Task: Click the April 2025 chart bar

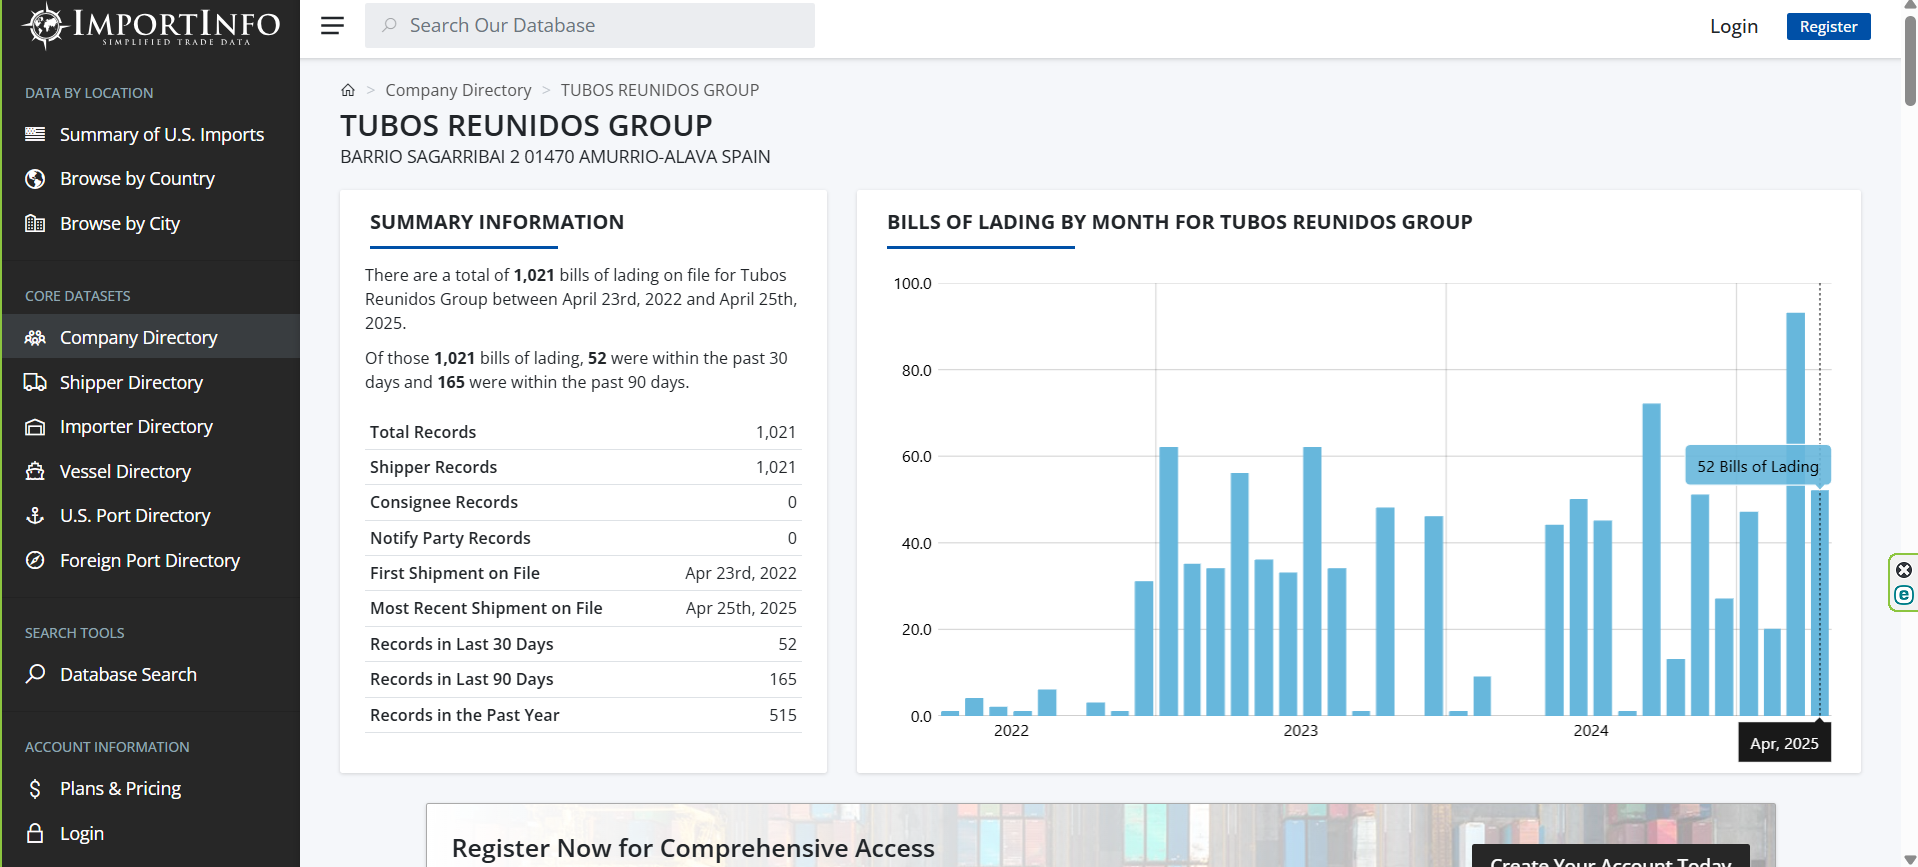Action: pos(1819,603)
